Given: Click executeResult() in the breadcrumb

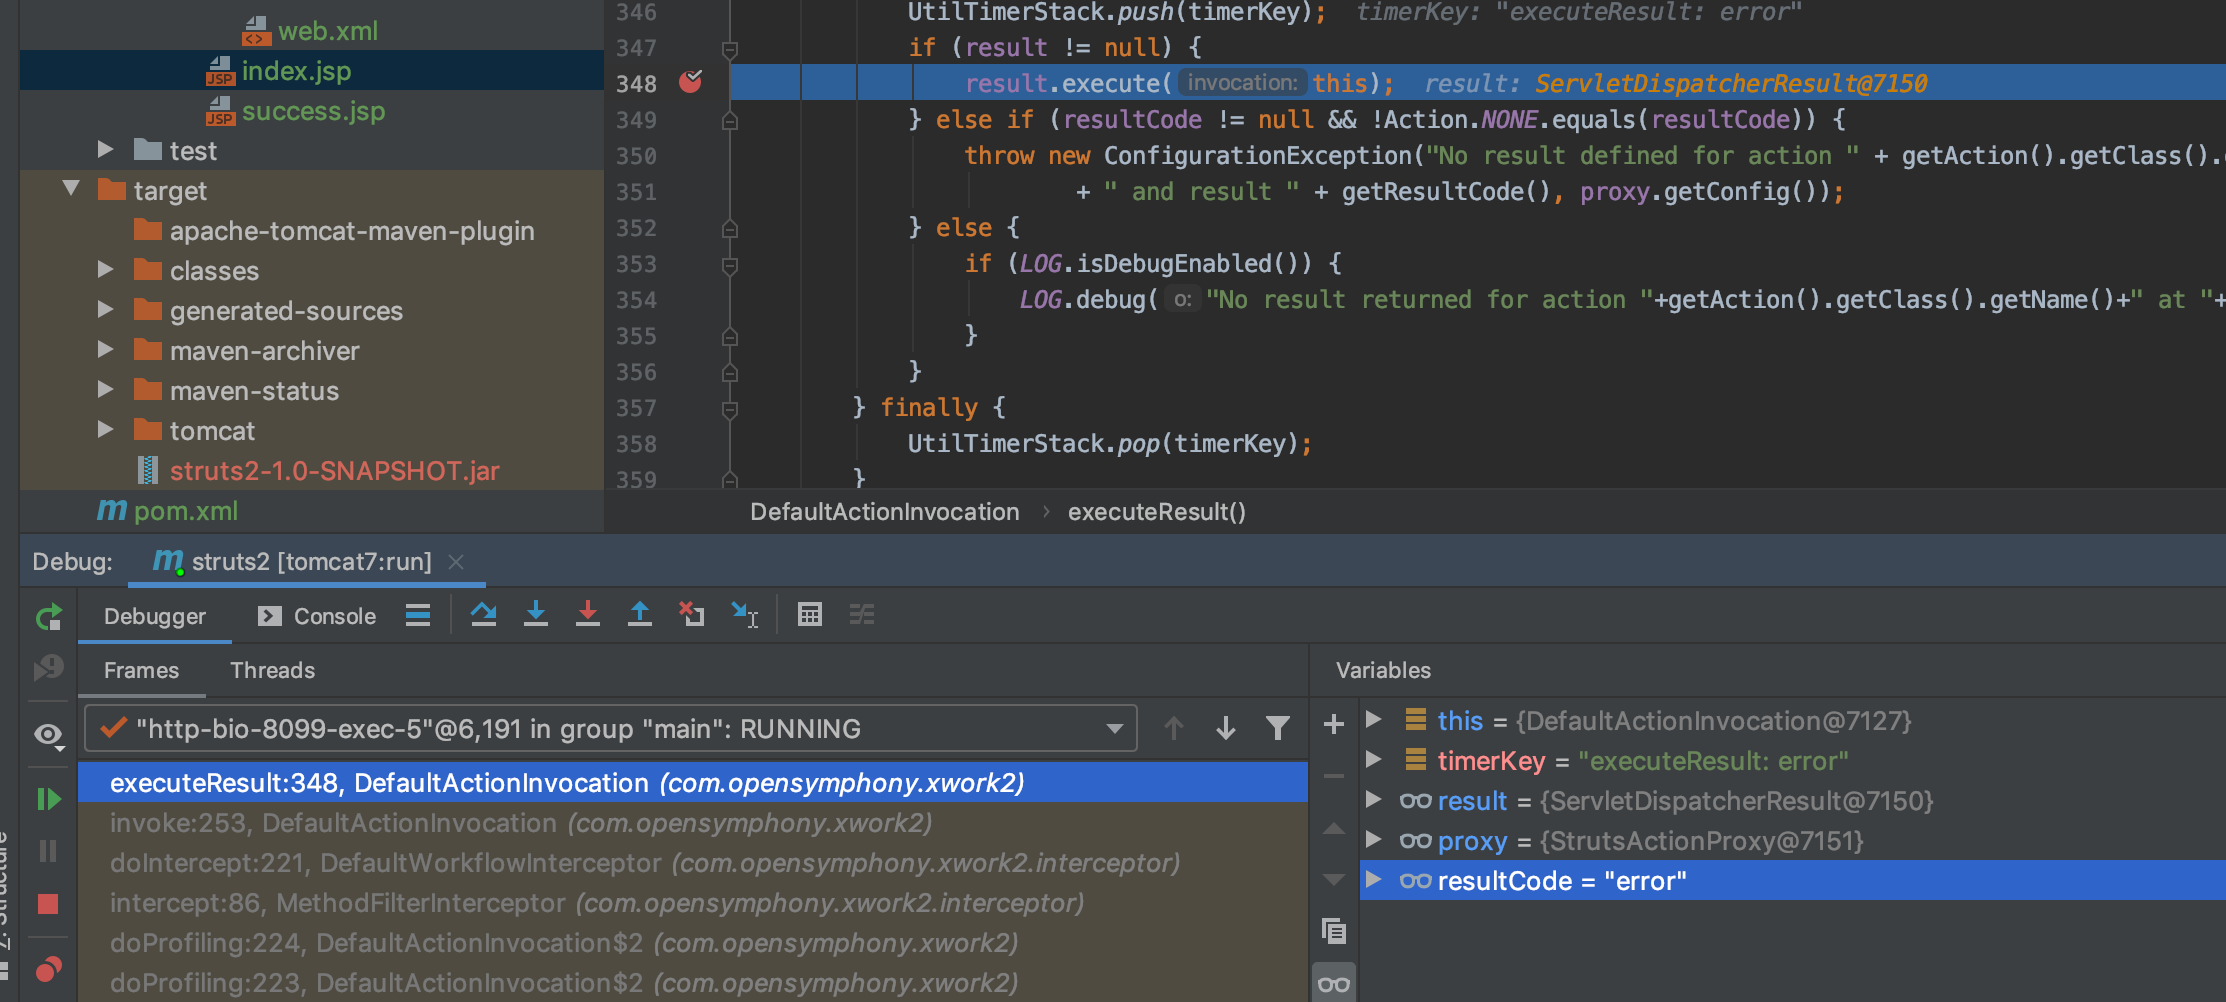Looking at the screenshot, I should tap(1157, 512).
